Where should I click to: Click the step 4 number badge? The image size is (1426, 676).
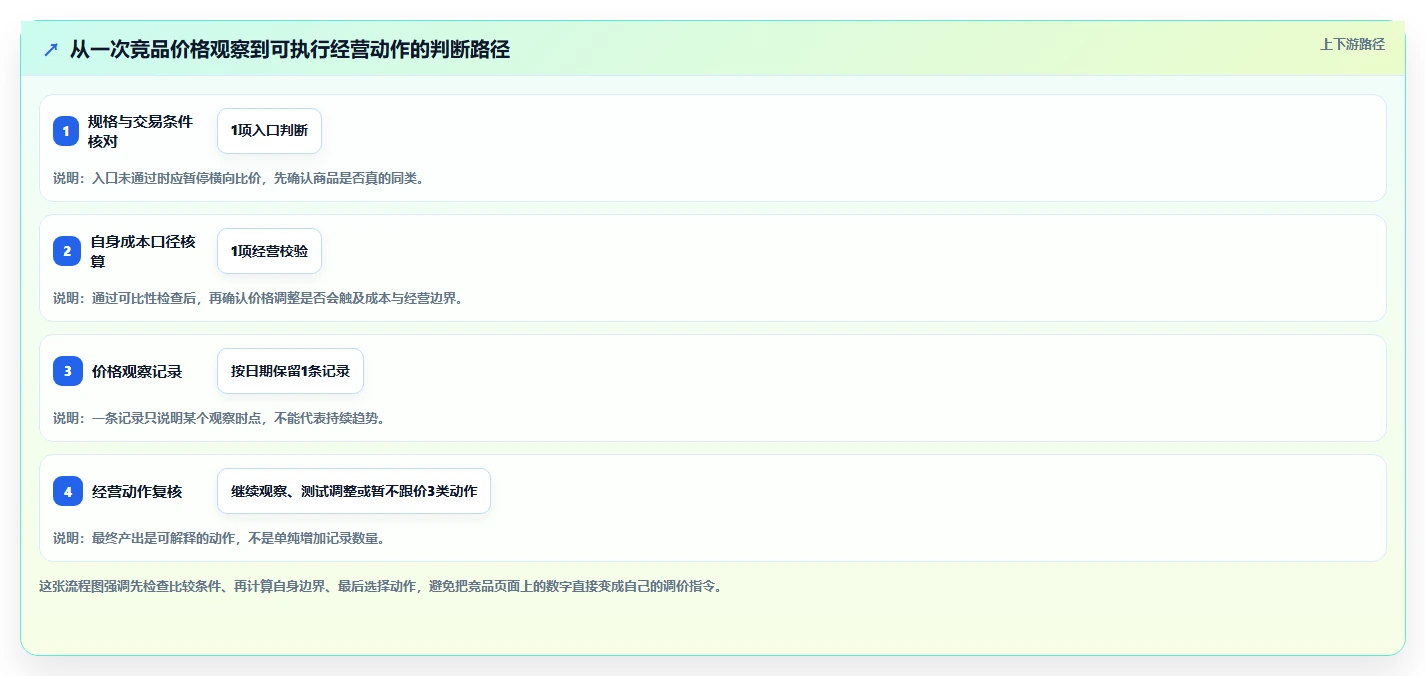point(67,491)
